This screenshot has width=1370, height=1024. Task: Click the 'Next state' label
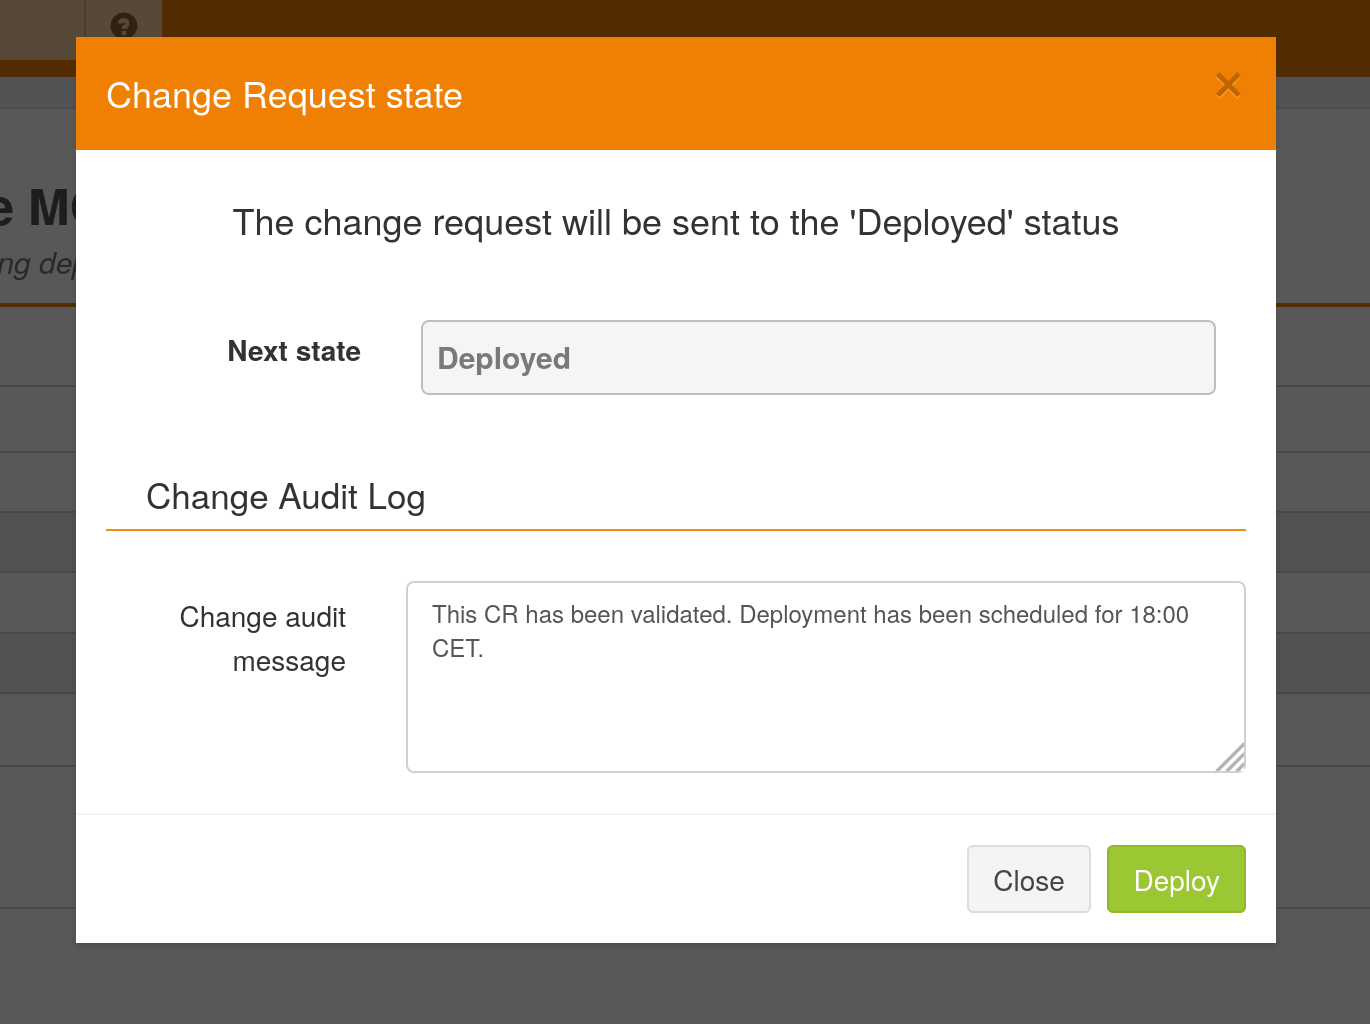point(294,351)
